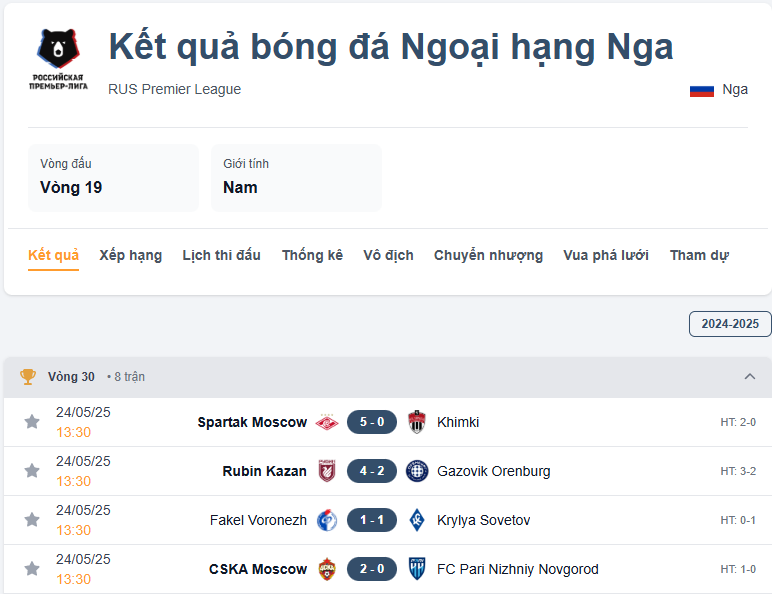This screenshot has height=594, width=772.
Task: Open the Vòng đấu round selector
Action: (113, 177)
